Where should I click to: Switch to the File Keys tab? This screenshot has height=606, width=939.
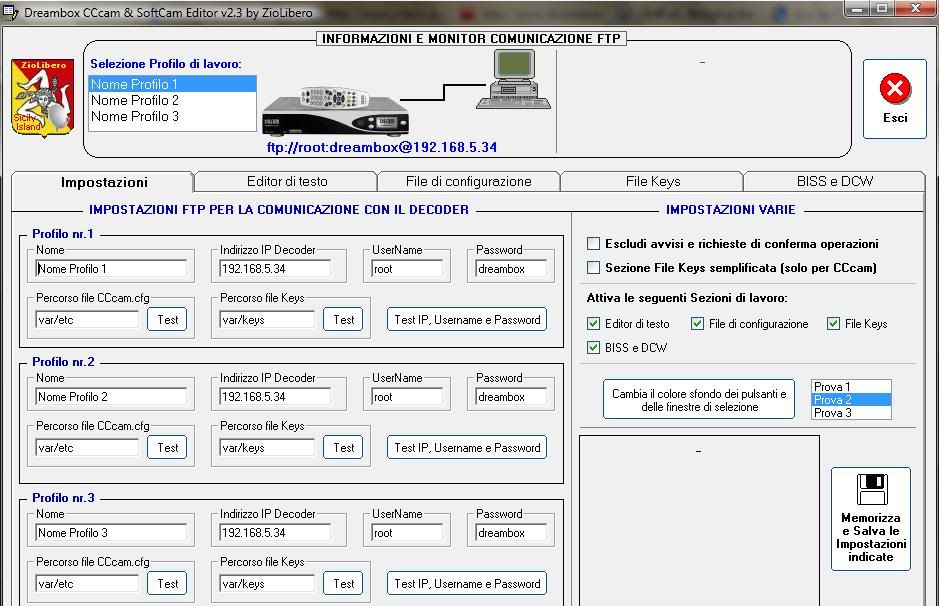(653, 181)
